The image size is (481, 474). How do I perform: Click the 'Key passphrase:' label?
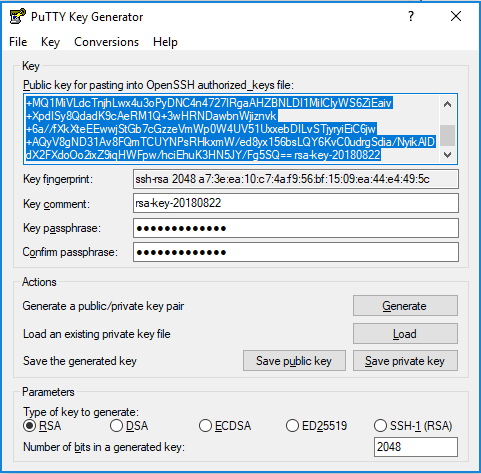pyautogui.click(x=62, y=228)
